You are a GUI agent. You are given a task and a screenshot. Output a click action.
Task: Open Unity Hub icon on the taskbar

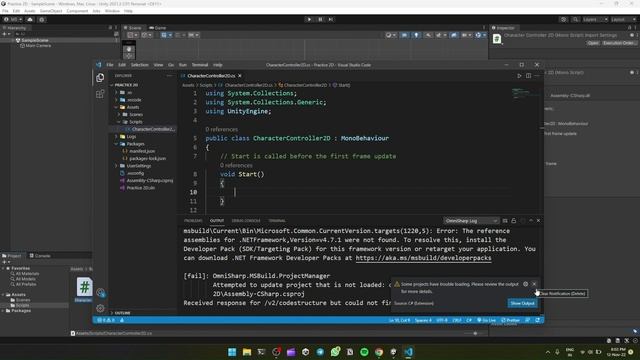306,352
